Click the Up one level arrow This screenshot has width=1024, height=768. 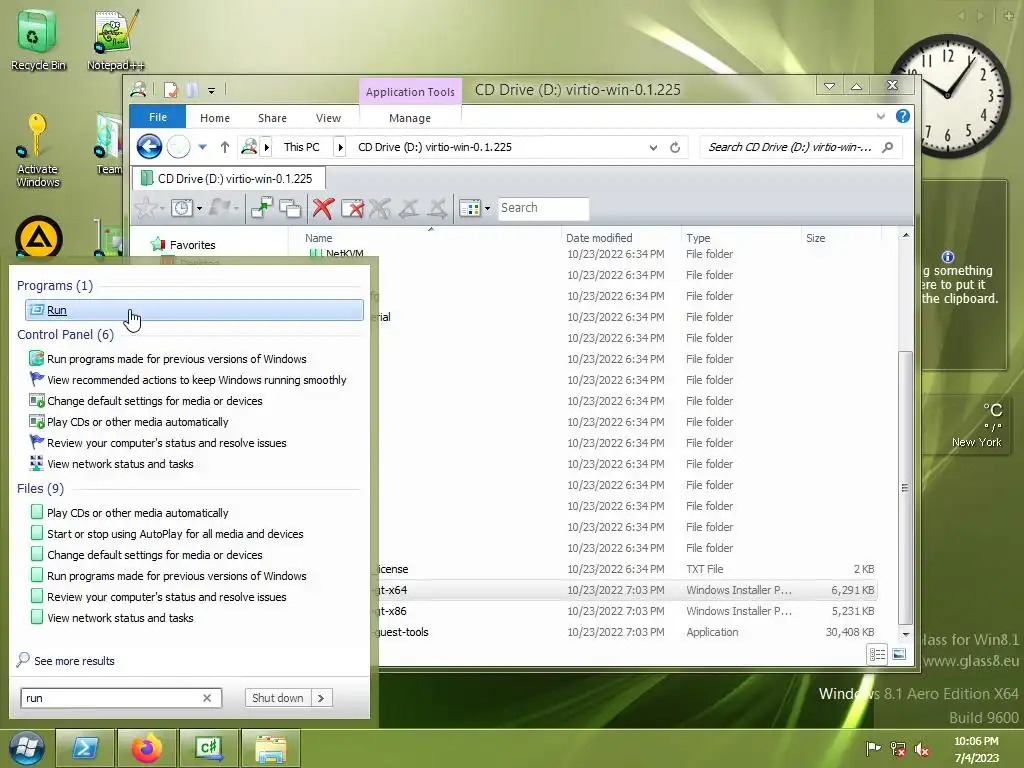(225, 147)
